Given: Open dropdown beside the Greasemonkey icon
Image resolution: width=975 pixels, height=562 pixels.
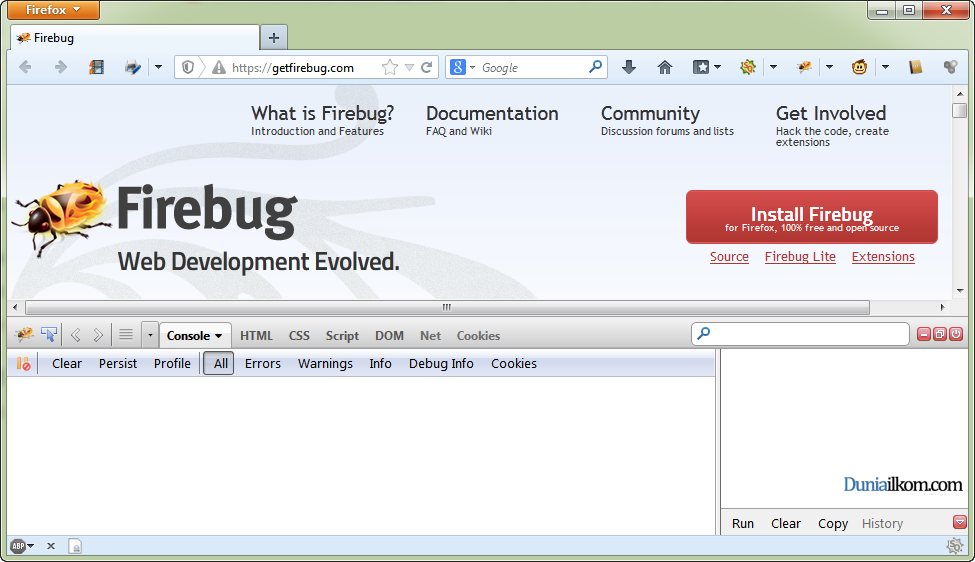Looking at the screenshot, I should [x=885, y=67].
